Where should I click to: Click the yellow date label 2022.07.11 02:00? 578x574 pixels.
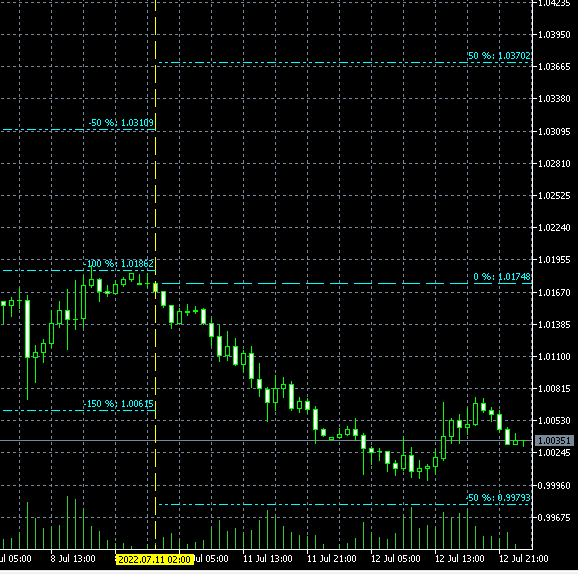(154, 559)
